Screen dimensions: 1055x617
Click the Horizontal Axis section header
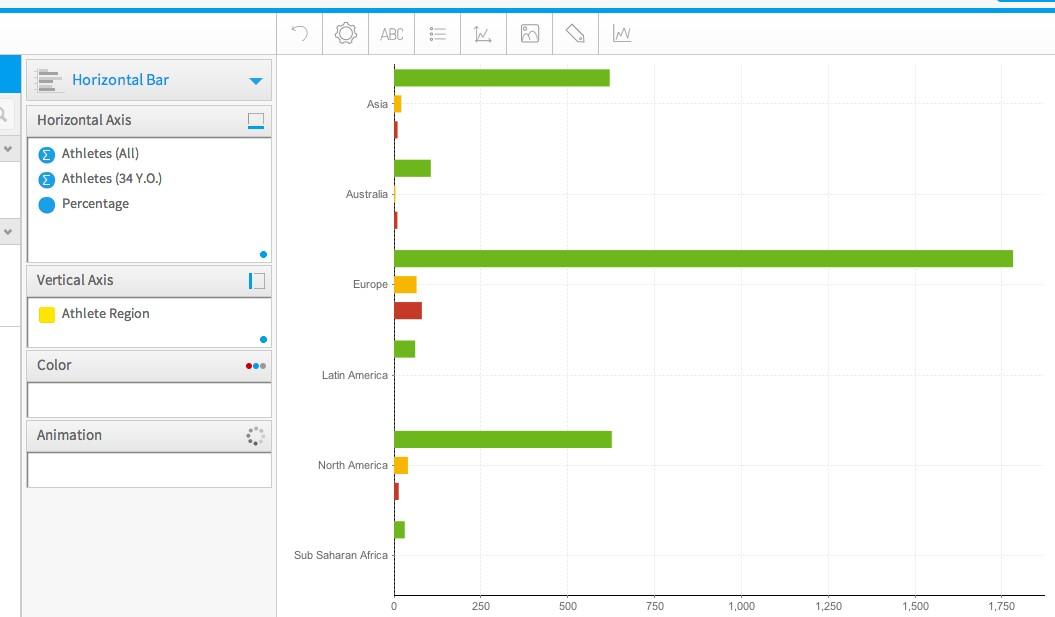(149, 120)
